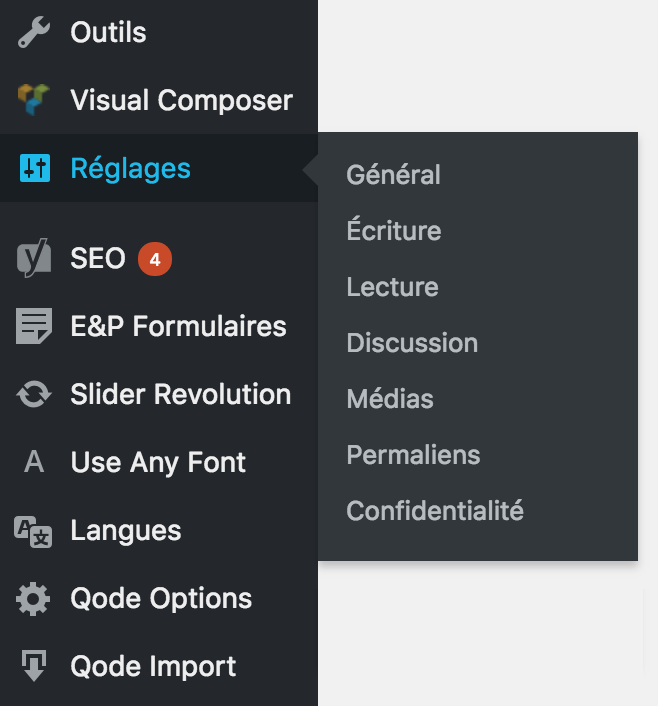The image size is (658, 706).
Task: Click the Langues translate icon
Action: click(33, 531)
